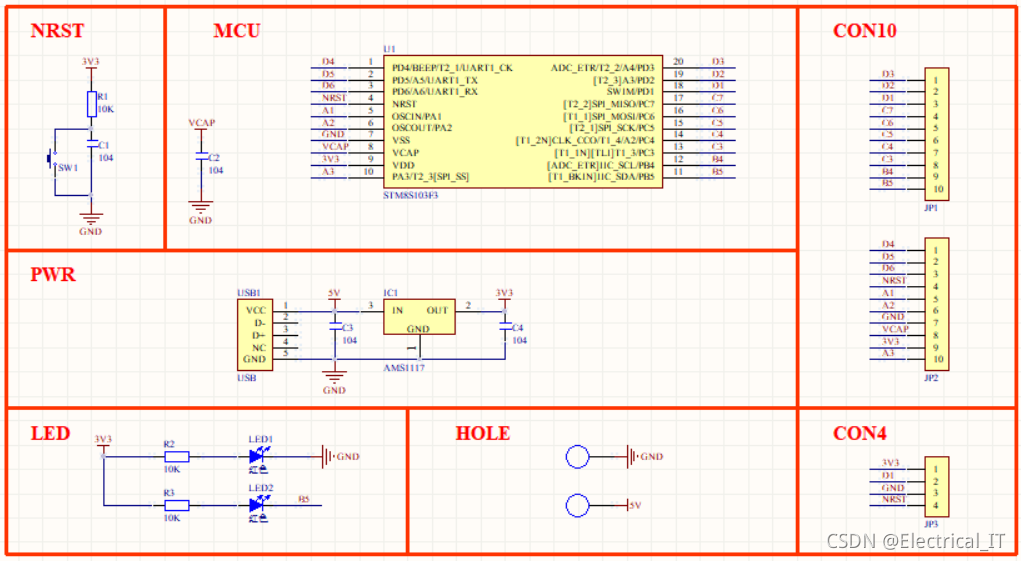1021x561 pixels.
Task: Click pin name SWIM/PD1 on U1
Action: 630,92
